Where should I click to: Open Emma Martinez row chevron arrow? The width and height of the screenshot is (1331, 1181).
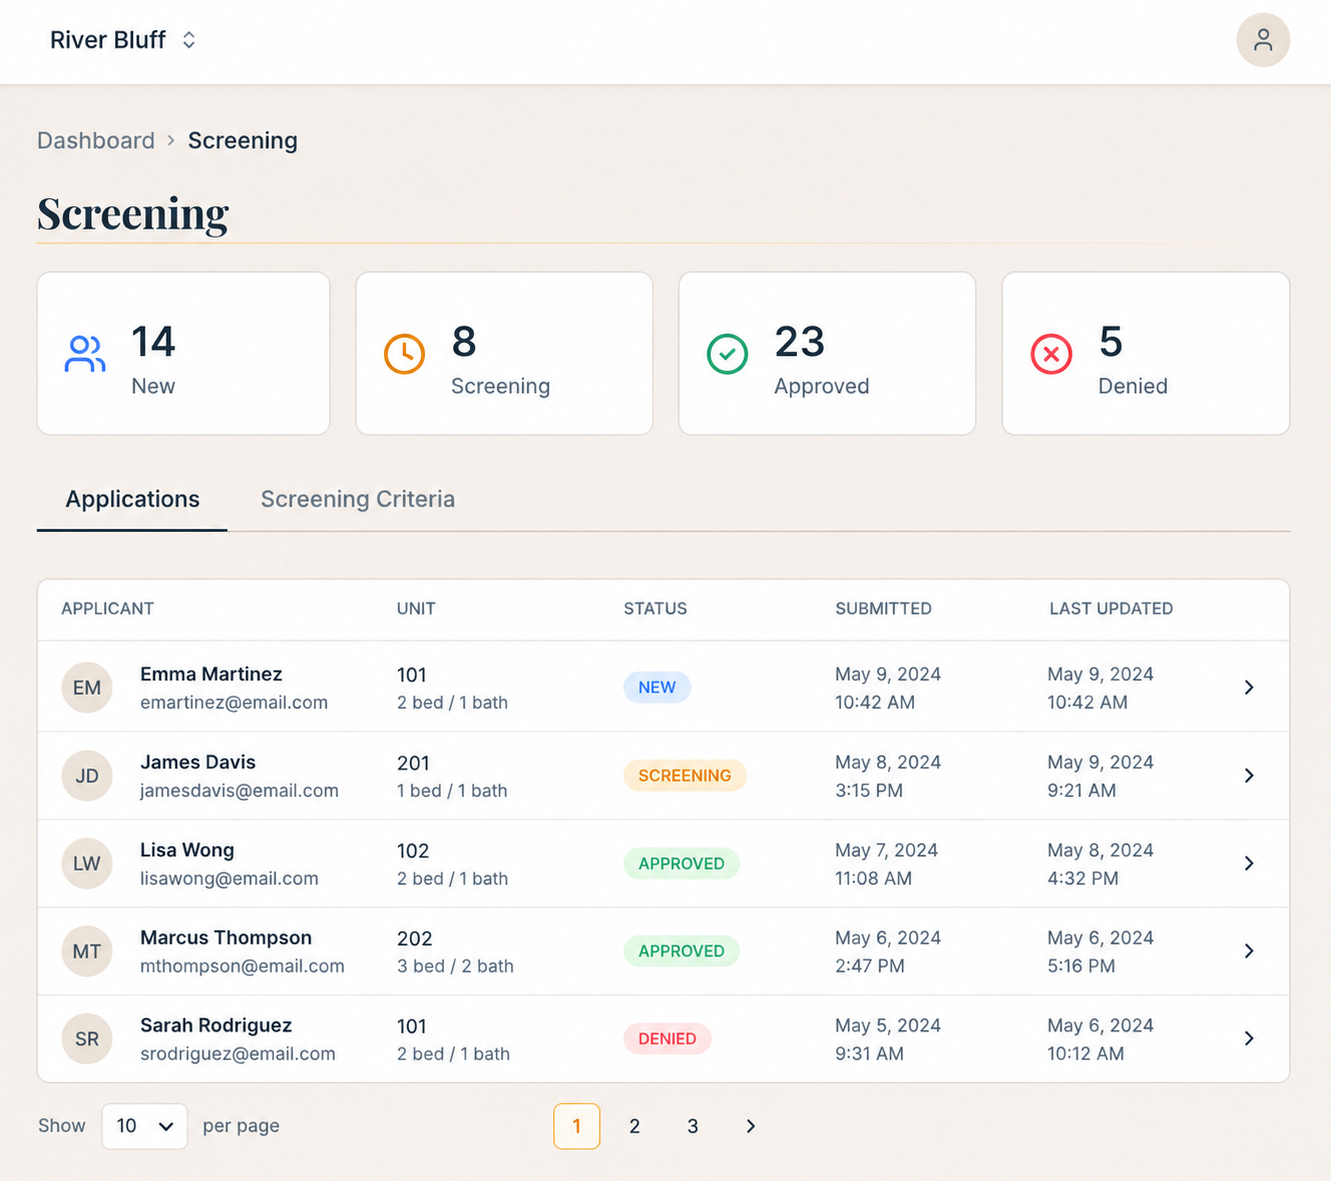(1249, 687)
